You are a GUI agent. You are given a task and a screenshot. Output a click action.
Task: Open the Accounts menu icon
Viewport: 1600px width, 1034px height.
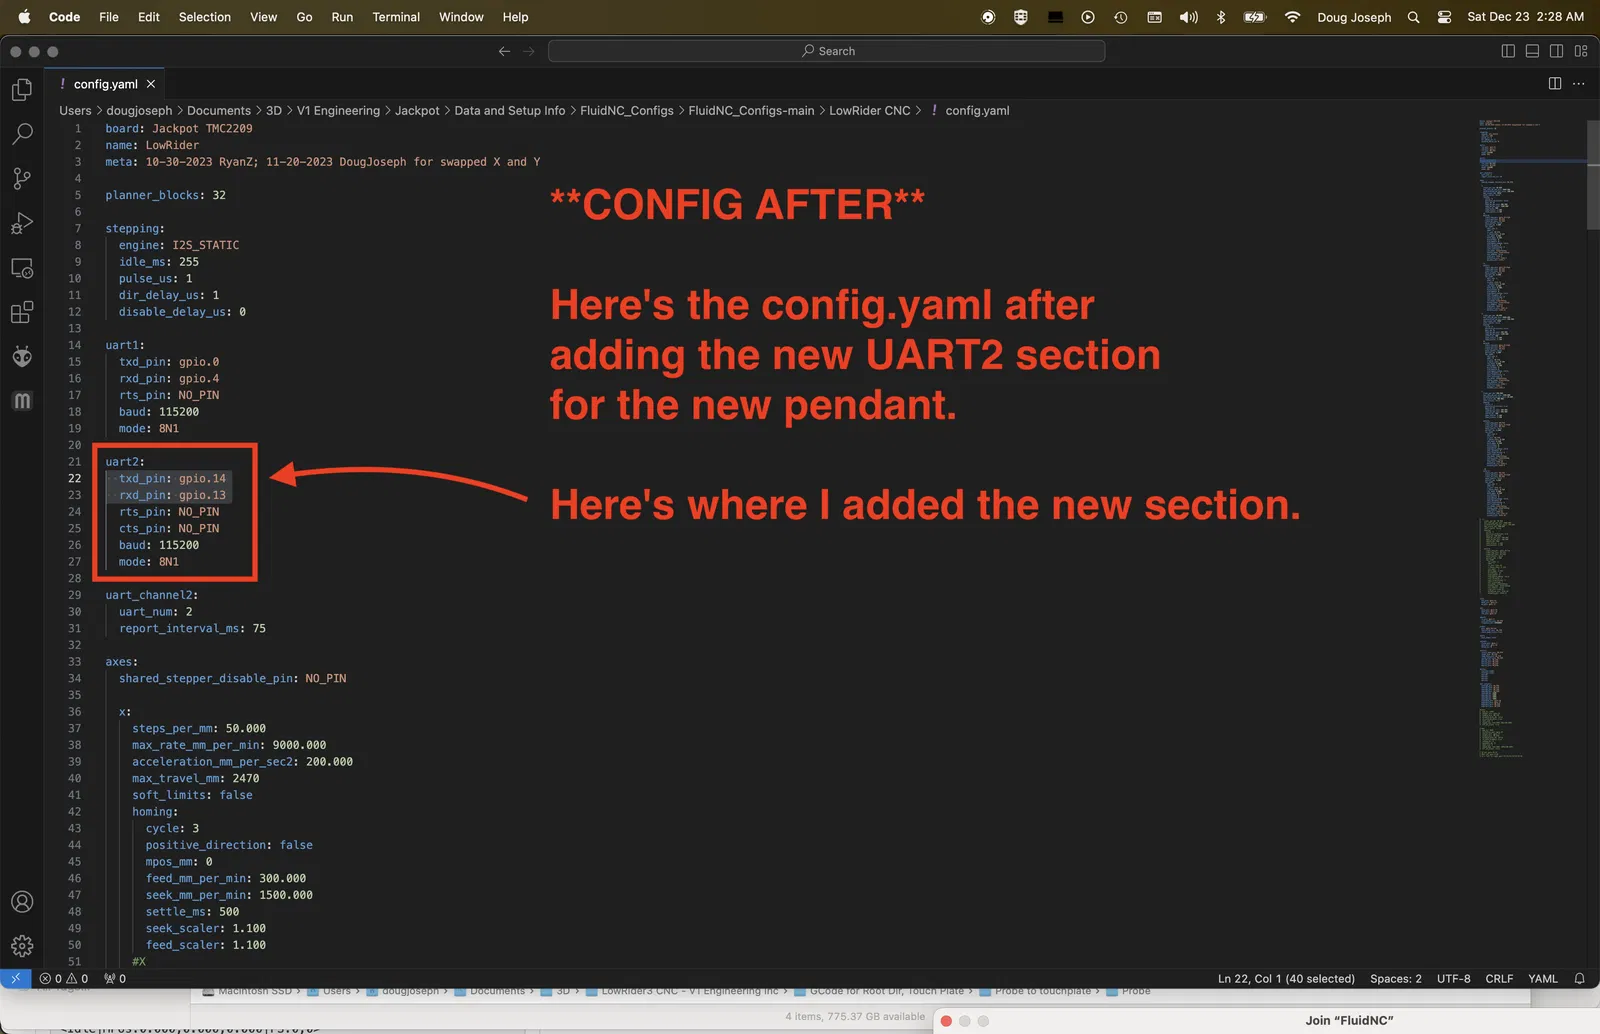coord(22,902)
